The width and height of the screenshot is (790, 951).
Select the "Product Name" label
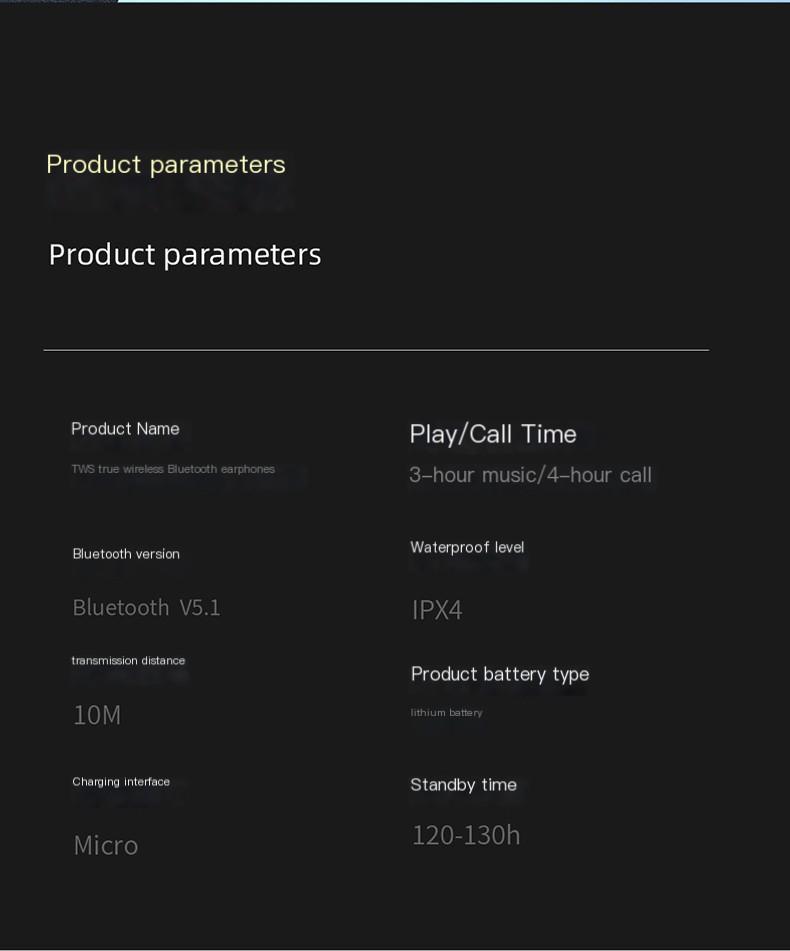coord(125,429)
